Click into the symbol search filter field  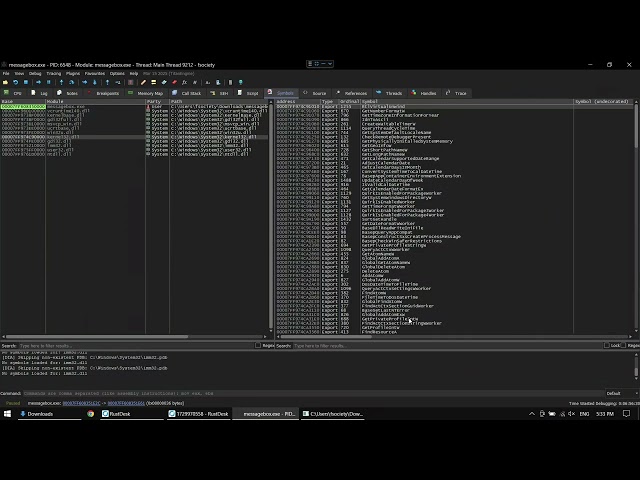click(447, 346)
